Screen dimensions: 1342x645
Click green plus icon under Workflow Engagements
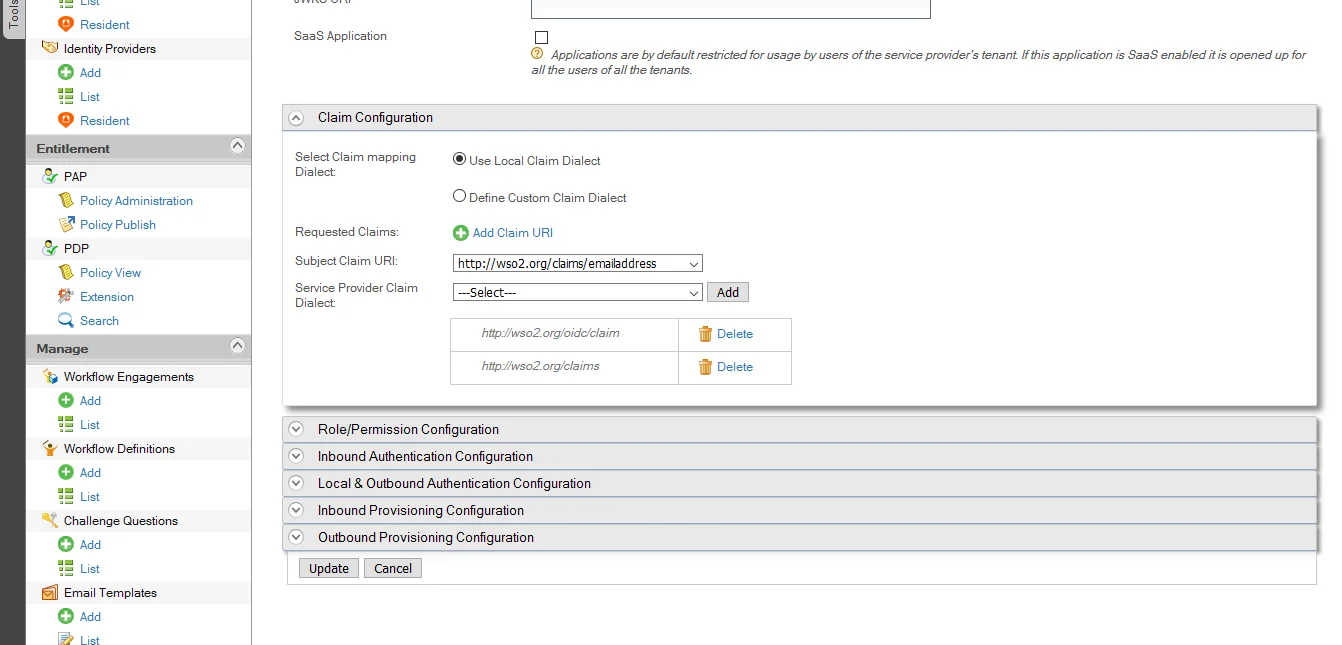[66, 400]
